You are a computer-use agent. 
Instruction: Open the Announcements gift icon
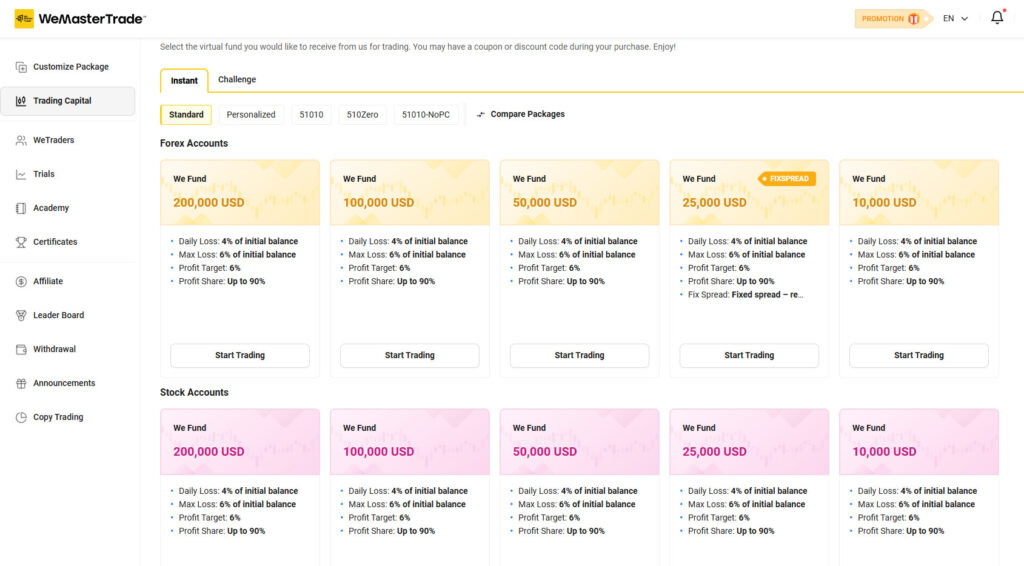pos(21,384)
